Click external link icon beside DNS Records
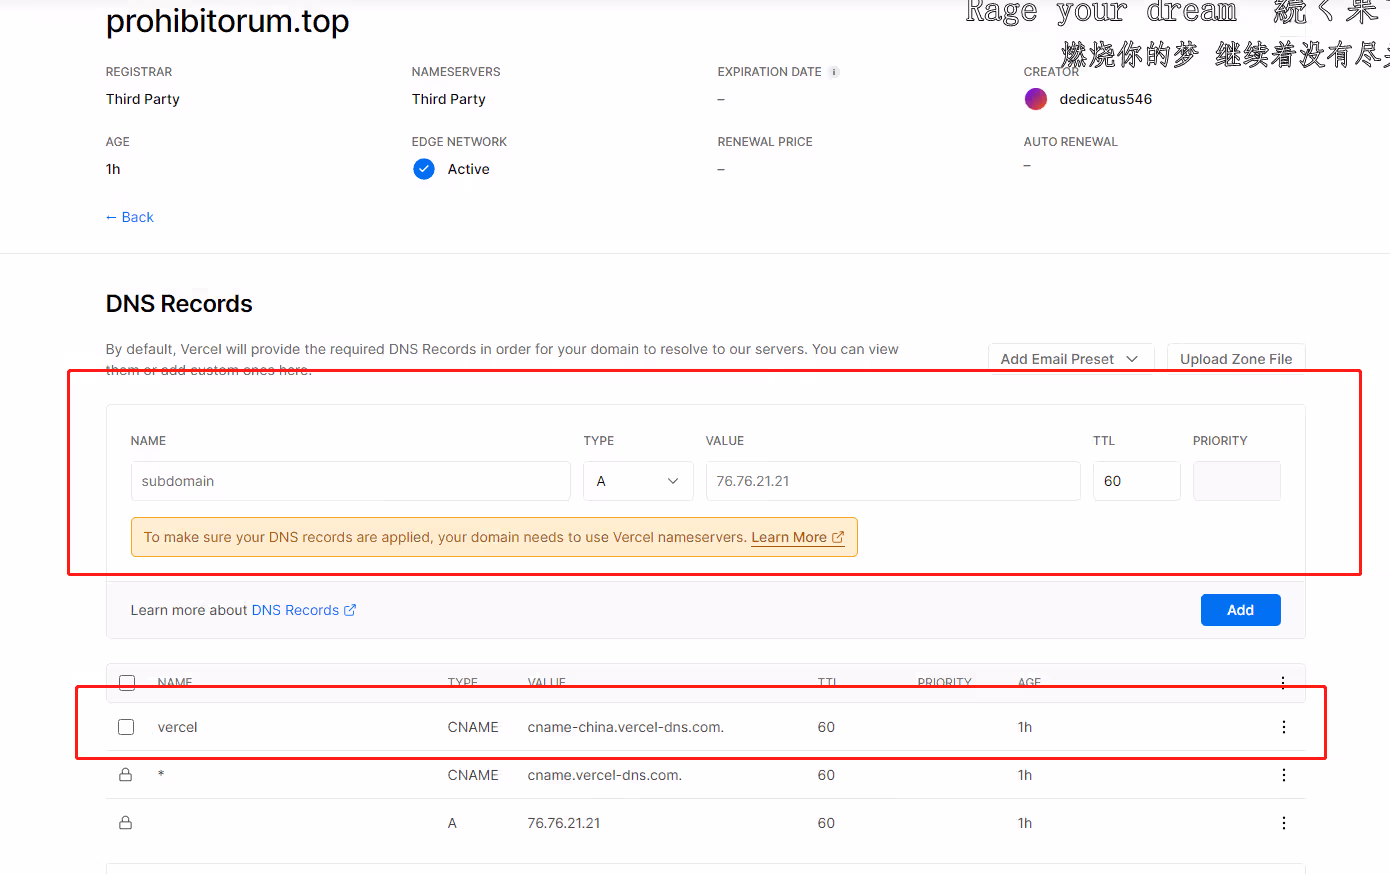 pos(350,610)
